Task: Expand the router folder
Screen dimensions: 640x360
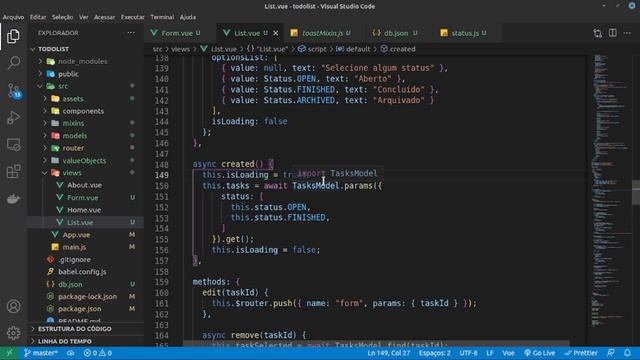Action: pyautogui.click(x=86, y=148)
